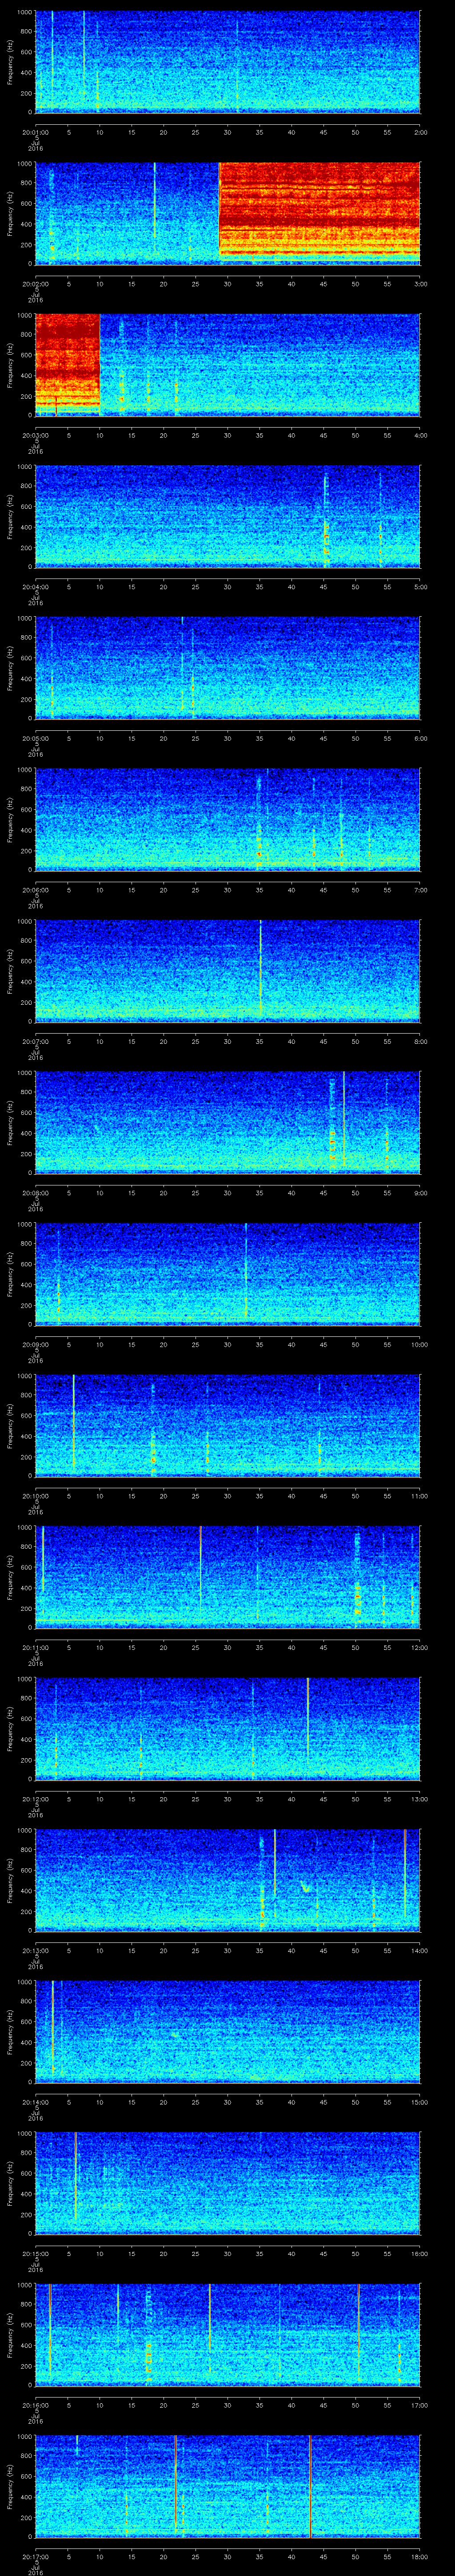Screen dimensions: 455x2576
Task: Click the Frequency (Hz) axis label of the 20:08 panel
Action: tap(10, 1122)
